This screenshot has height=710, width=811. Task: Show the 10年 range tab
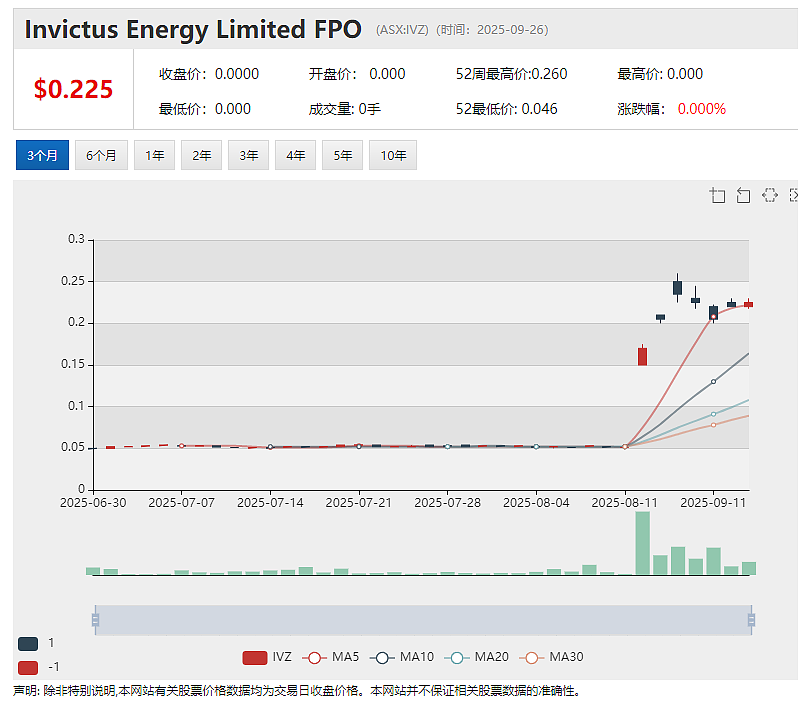[x=393, y=155]
